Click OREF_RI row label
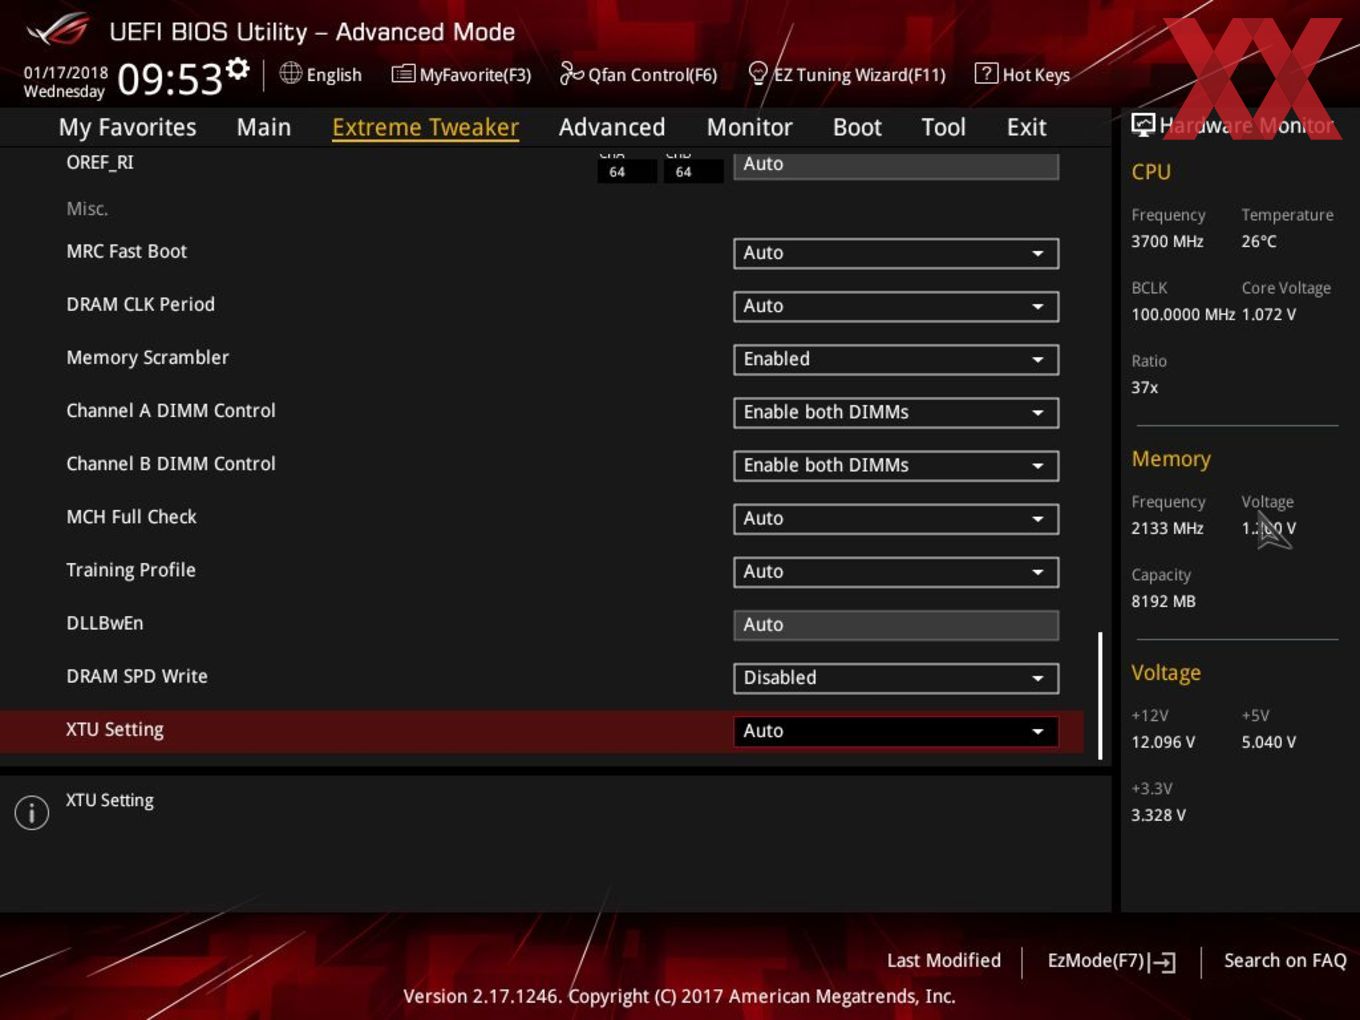Screen dimensions: 1360x1020 tap(99, 162)
